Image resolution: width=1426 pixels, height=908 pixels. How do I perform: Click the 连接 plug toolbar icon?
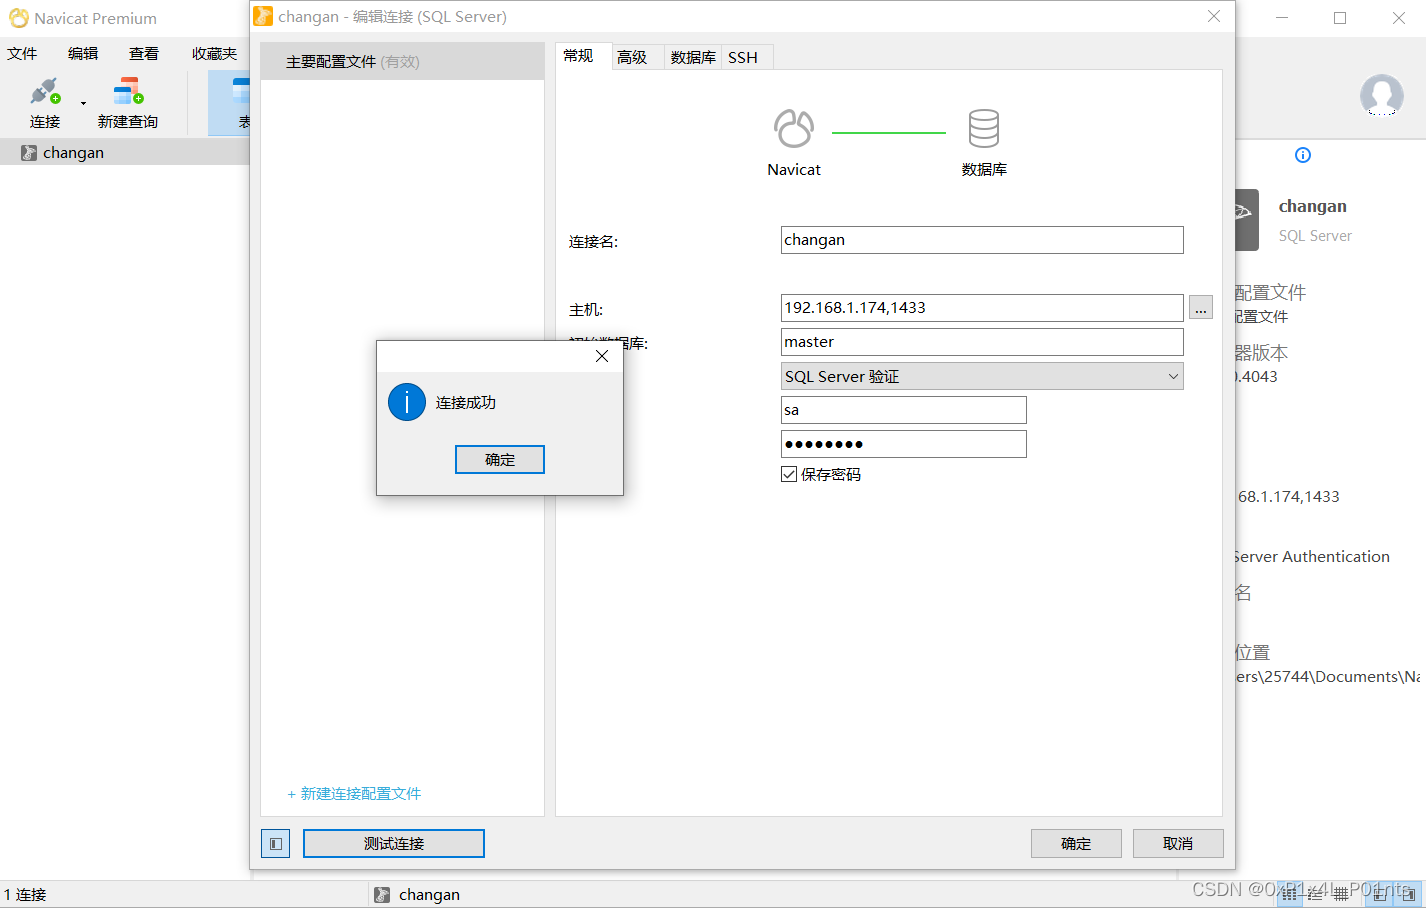click(x=45, y=92)
